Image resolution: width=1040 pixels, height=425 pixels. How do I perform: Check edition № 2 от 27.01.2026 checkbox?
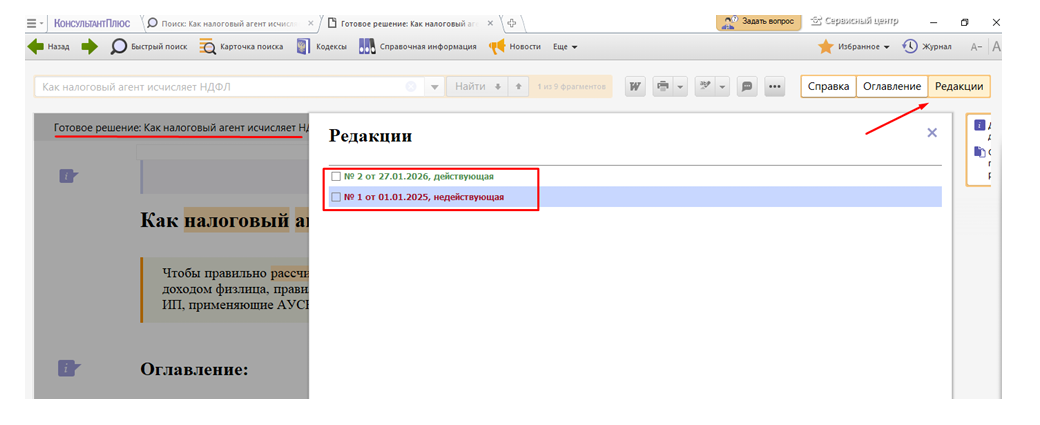click(x=336, y=177)
